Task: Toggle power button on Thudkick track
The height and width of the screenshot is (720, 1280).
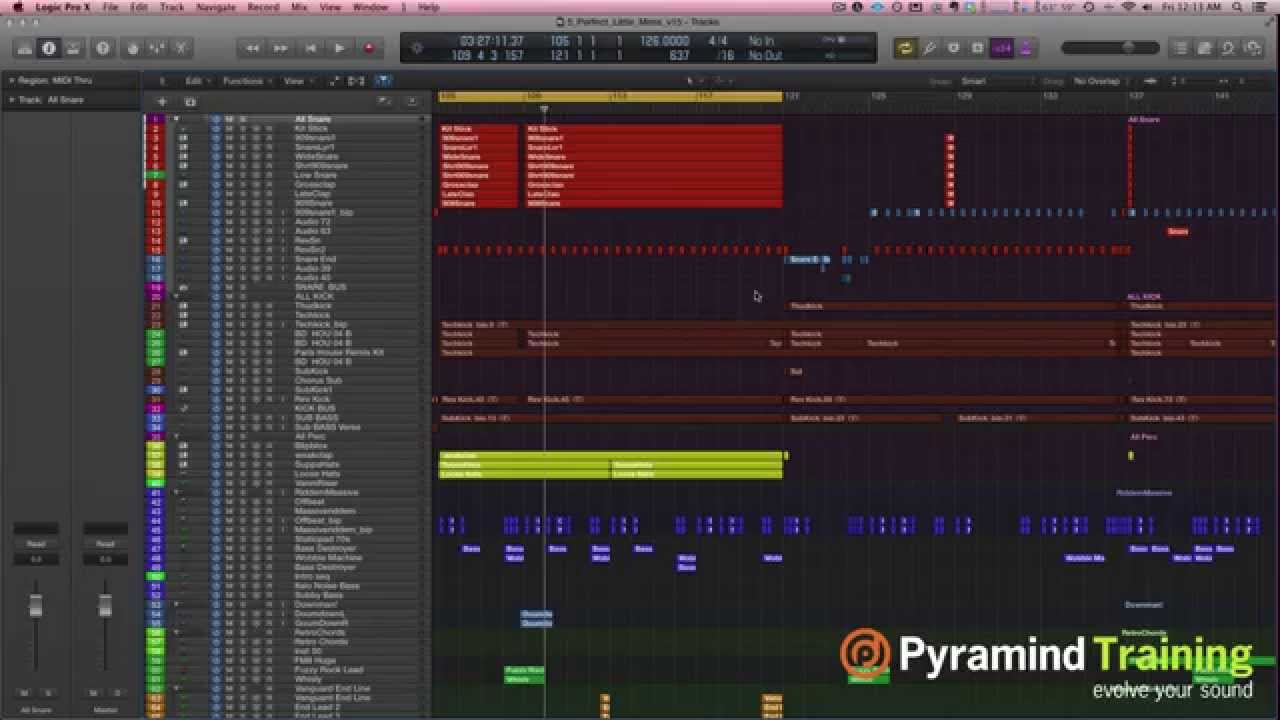Action: tap(216, 306)
